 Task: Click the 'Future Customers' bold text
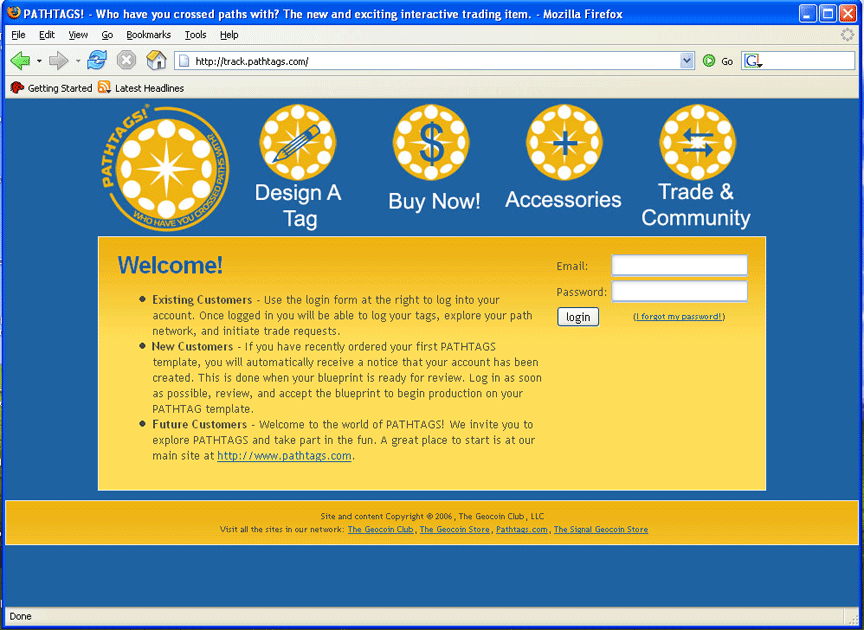tap(199, 424)
